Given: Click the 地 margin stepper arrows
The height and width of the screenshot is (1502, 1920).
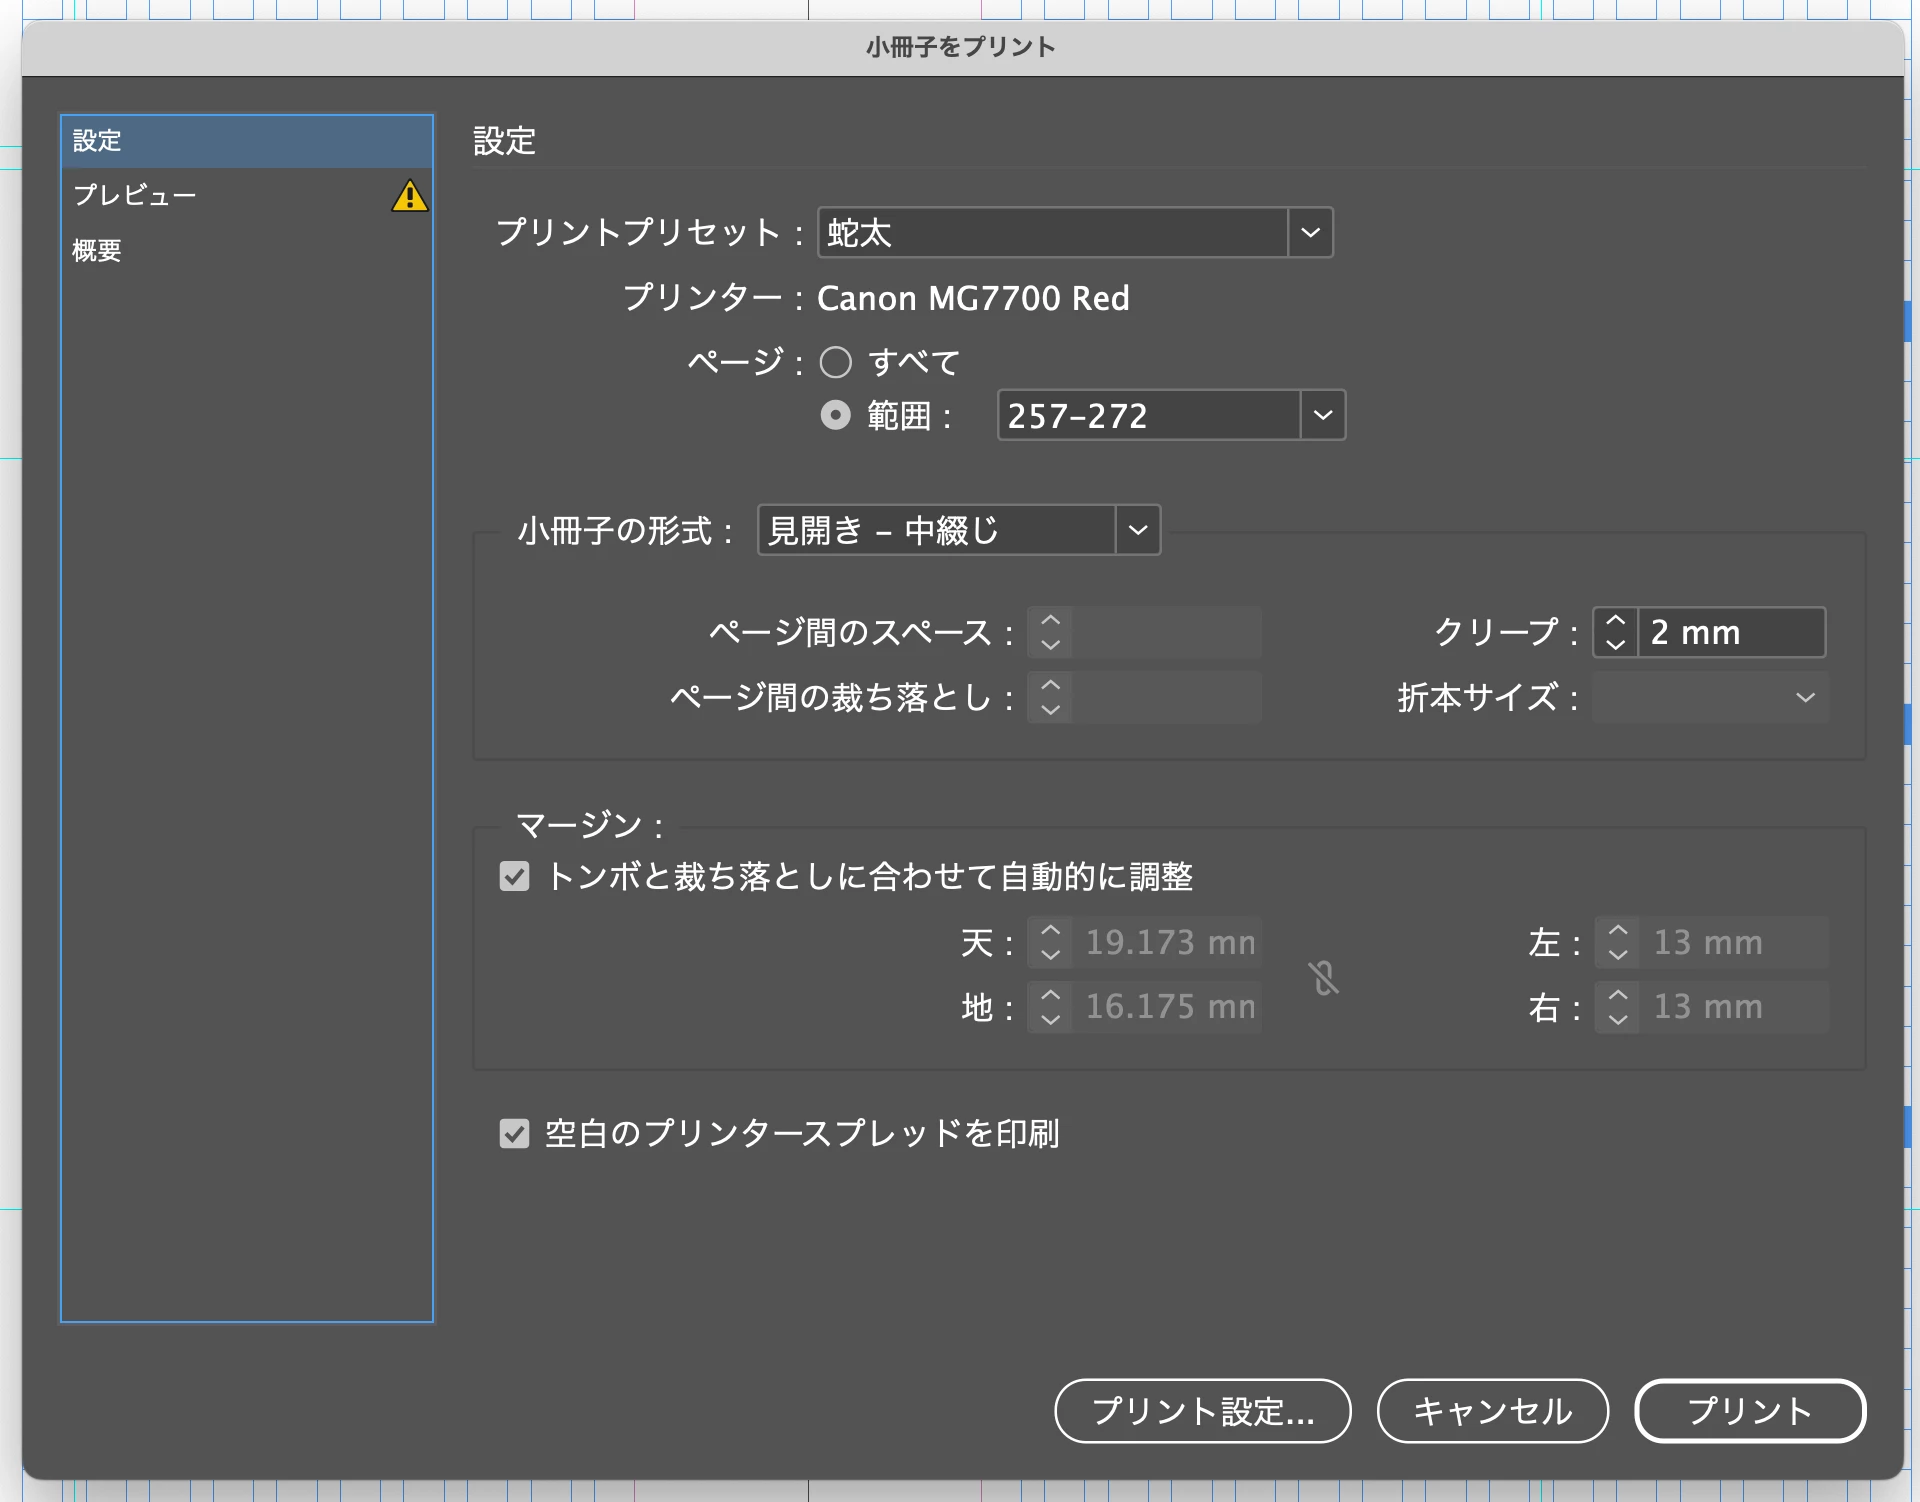Looking at the screenshot, I should tap(1050, 1006).
